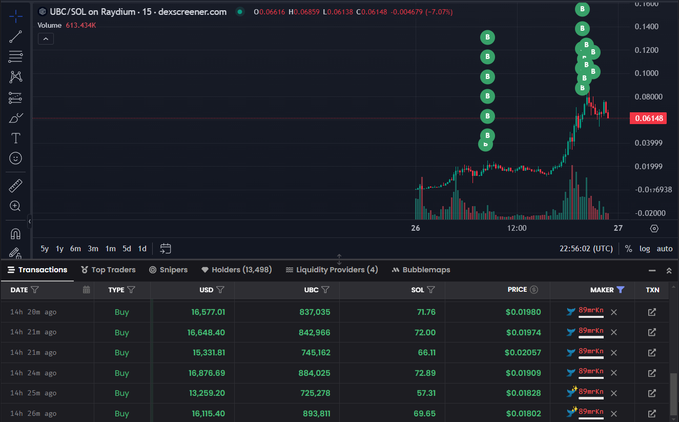Image resolution: width=679 pixels, height=422 pixels.
Task: Open the USD column filter
Action: (x=220, y=290)
